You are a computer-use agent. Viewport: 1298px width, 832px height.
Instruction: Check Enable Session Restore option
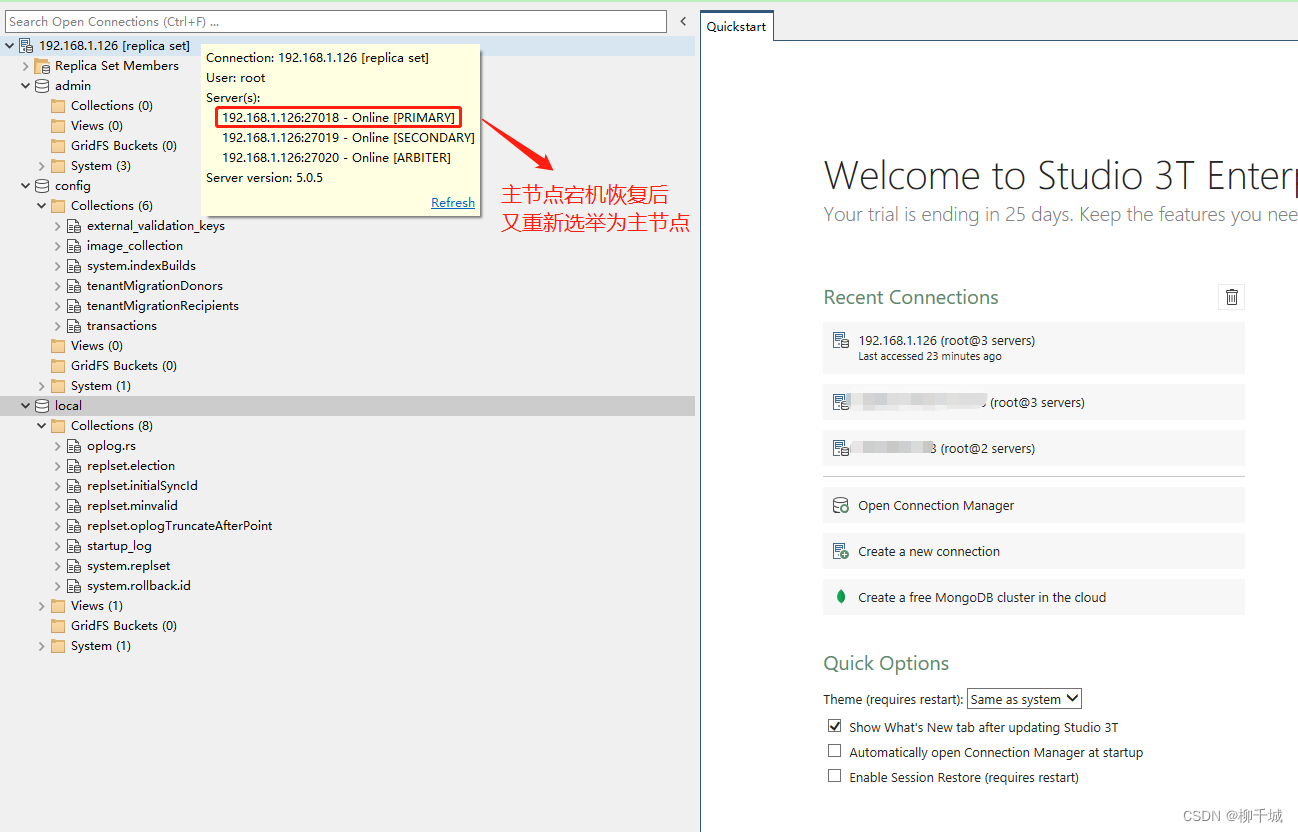coord(835,776)
